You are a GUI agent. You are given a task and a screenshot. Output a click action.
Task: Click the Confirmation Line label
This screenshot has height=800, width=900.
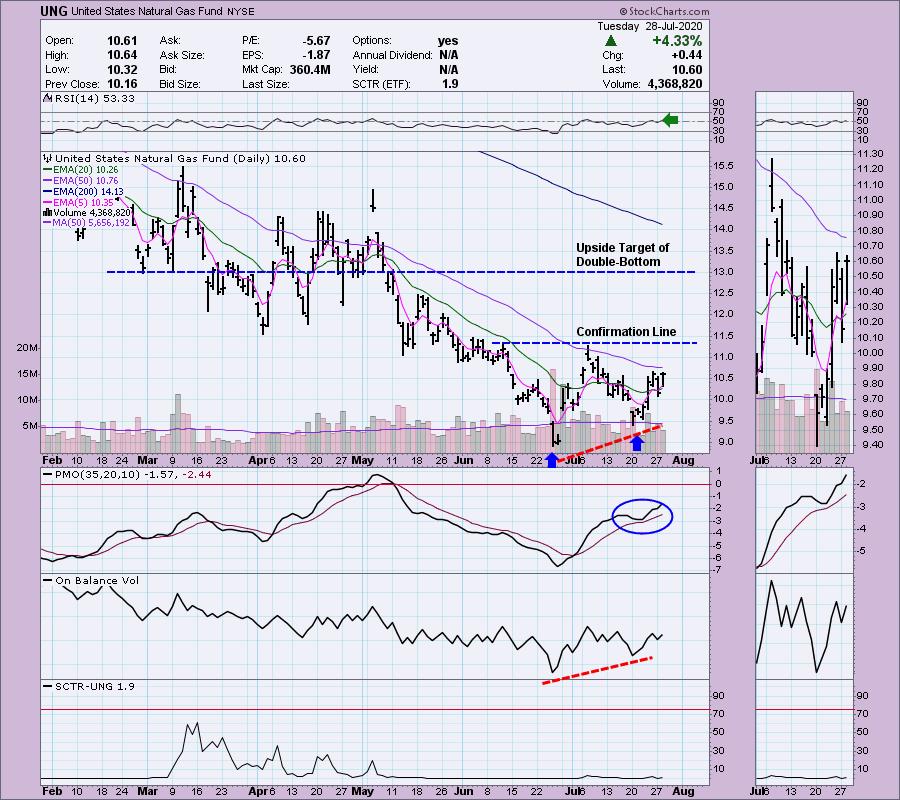click(x=626, y=332)
